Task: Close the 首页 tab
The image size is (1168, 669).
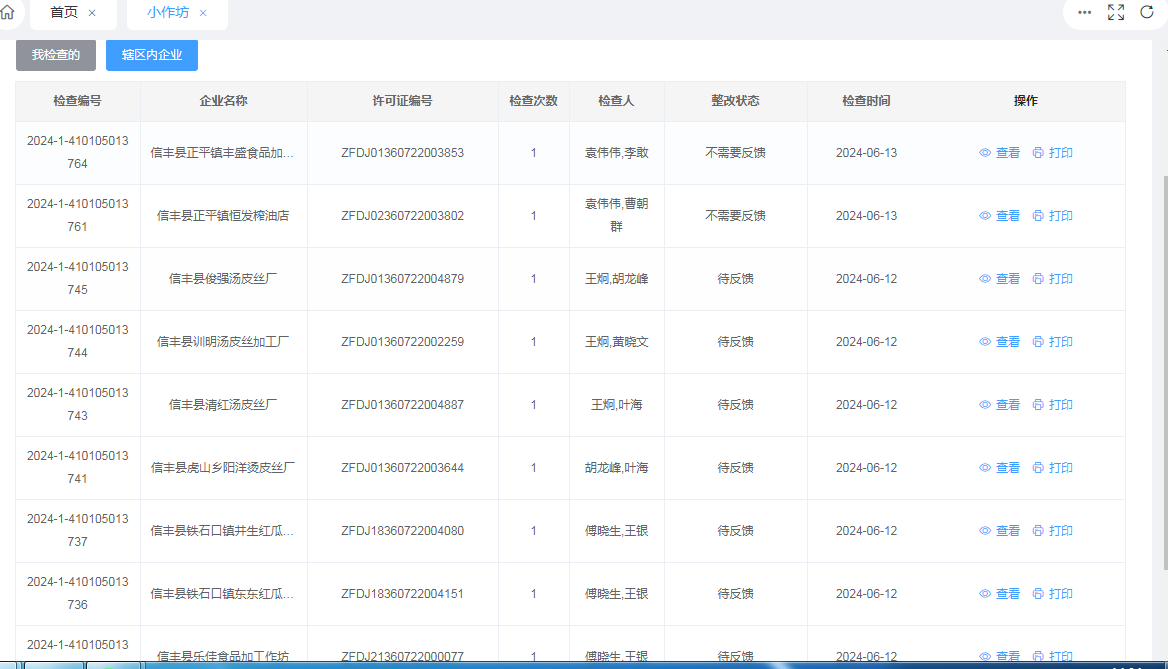Action: pos(92,13)
